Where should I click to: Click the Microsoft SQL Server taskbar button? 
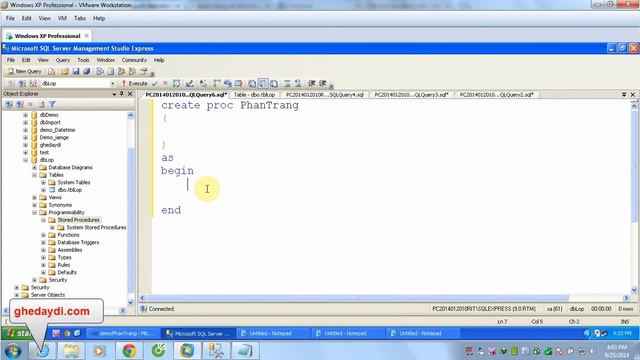point(199,333)
